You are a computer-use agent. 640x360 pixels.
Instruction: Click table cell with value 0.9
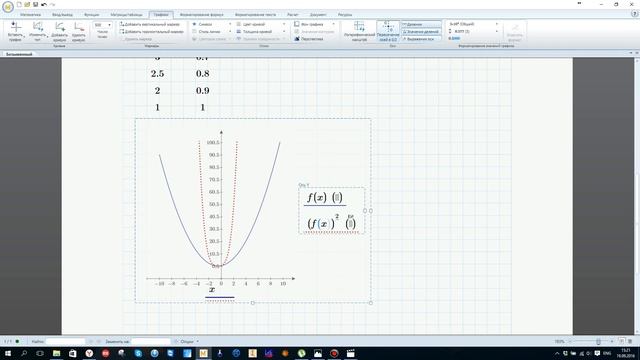coord(202,91)
